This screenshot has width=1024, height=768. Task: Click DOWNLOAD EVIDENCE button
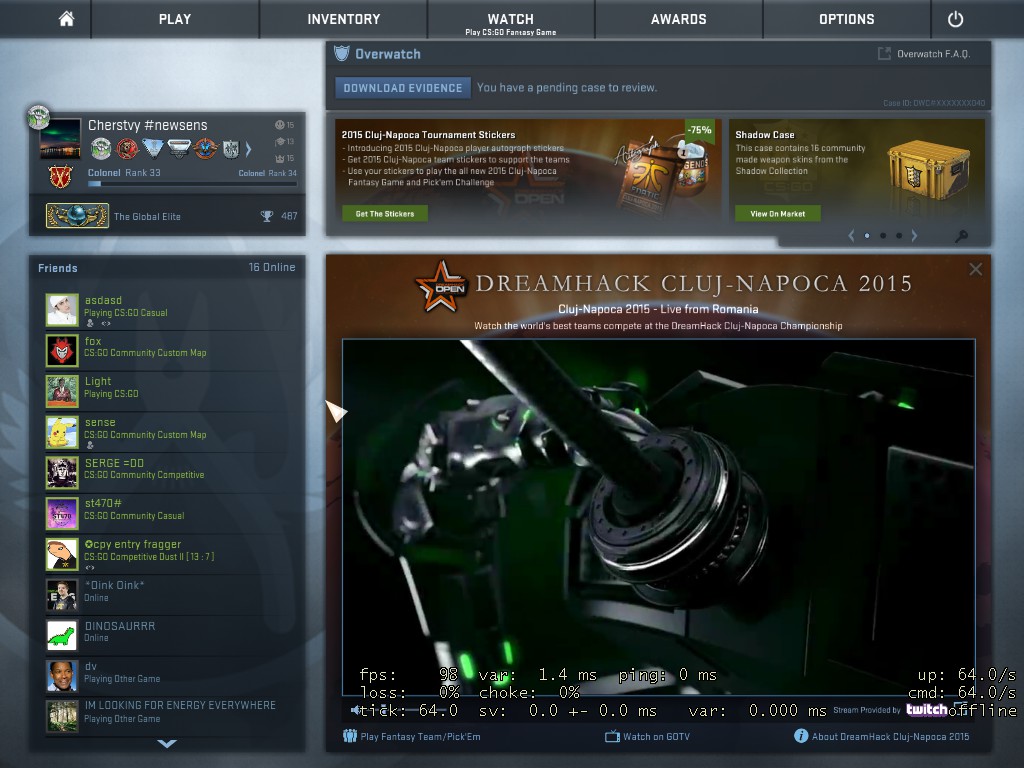pyautogui.click(x=403, y=88)
